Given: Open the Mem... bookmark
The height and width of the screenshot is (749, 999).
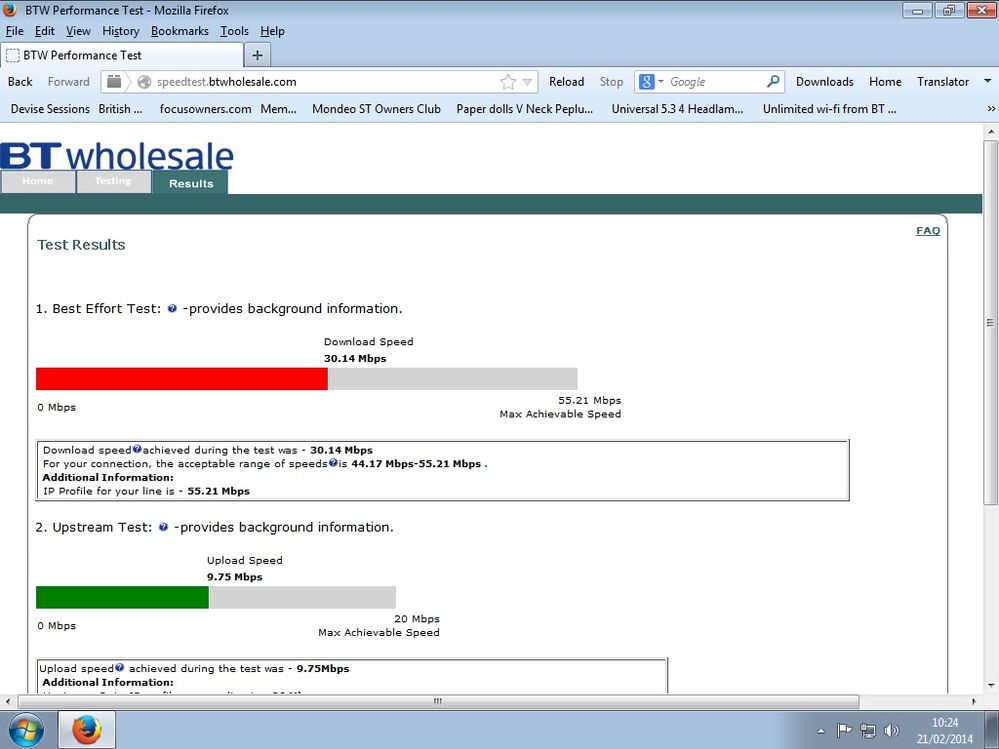Looking at the screenshot, I should (x=278, y=109).
